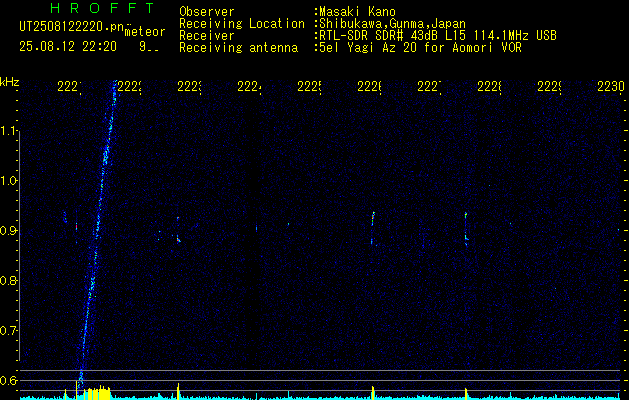Click the meteor echo before 2228
Viewport: 629px width, 400px height.
pyautogui.click(x=466, y=227)
